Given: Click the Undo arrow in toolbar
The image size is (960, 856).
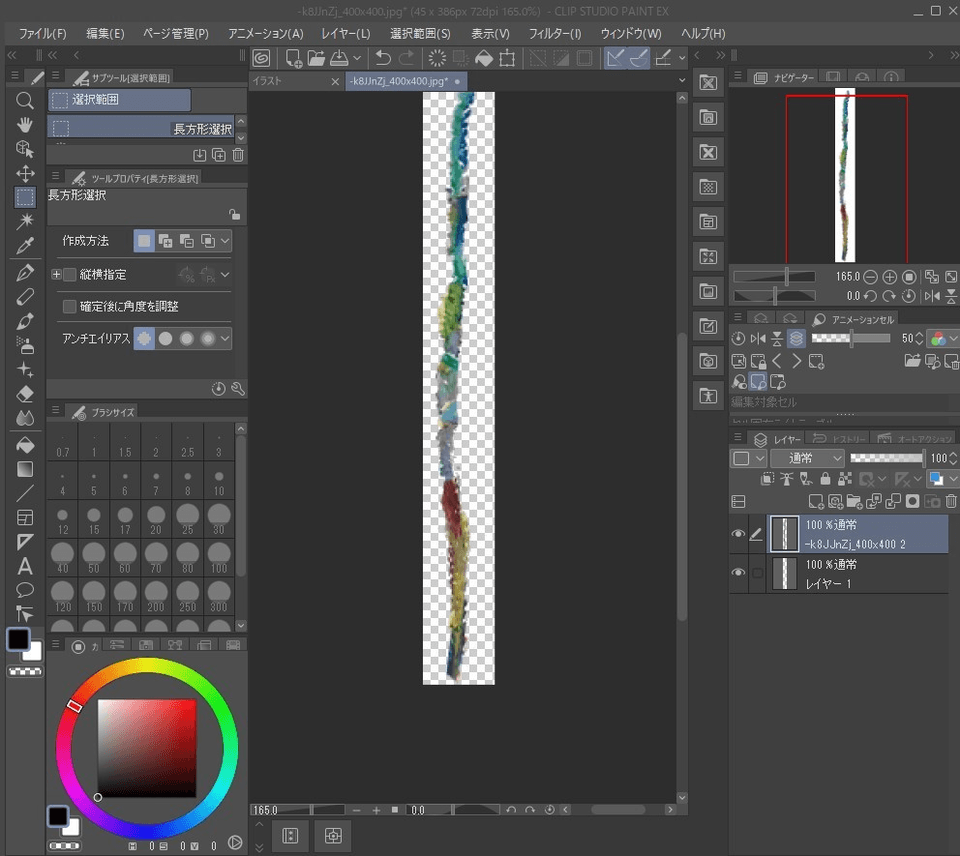Looking at the screenshot, I should (383, 58).
